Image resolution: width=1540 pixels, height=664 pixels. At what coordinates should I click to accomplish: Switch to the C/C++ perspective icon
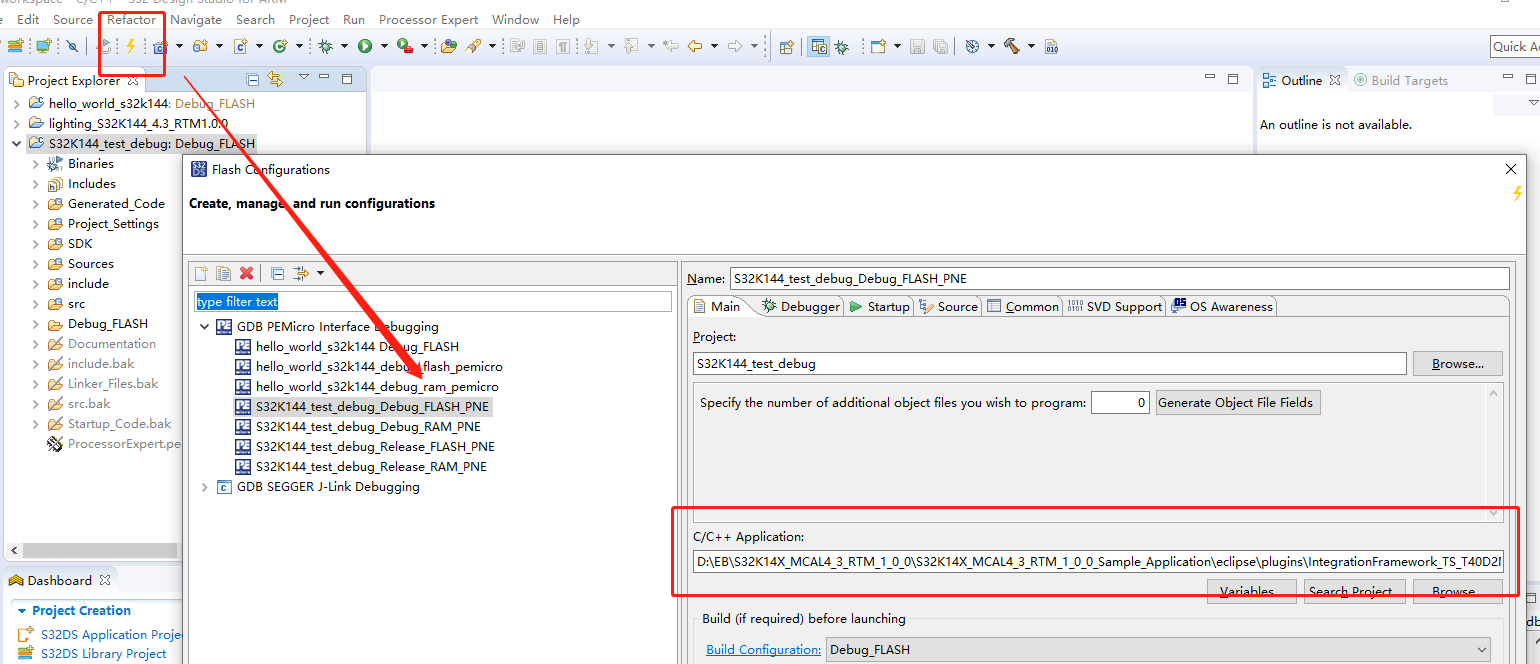(x=819, y=46)
